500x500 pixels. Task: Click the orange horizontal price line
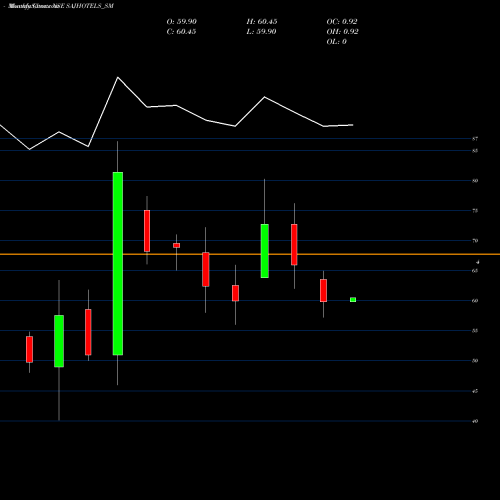click(x=250, y=254)
